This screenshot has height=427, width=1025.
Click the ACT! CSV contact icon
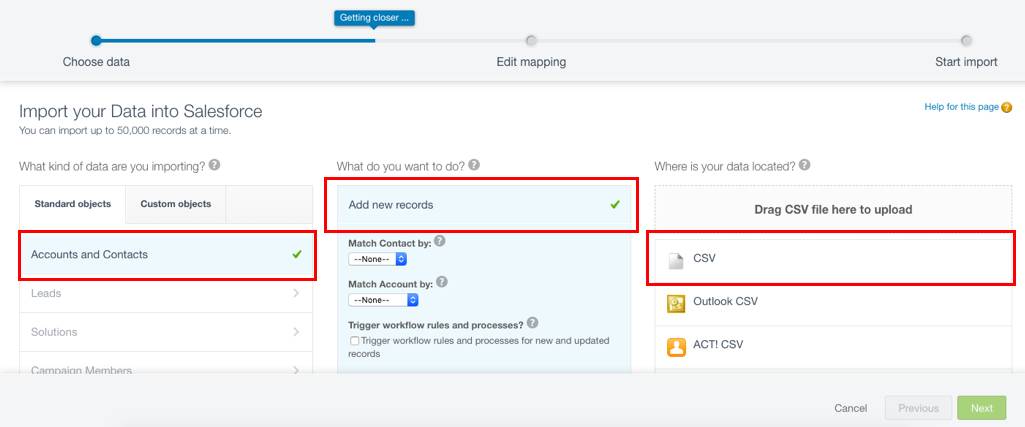676,347
